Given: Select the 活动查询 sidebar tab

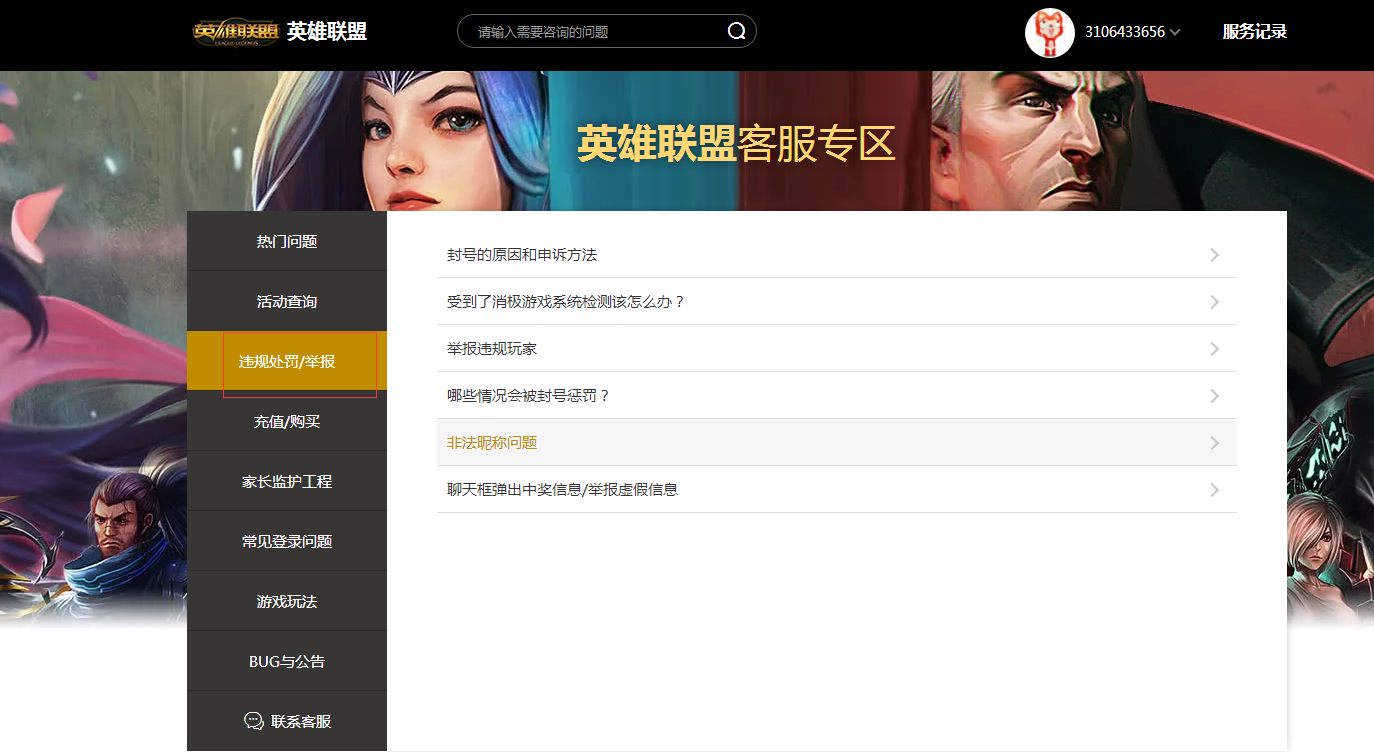Looking at the screenshot, I should 287,301.
